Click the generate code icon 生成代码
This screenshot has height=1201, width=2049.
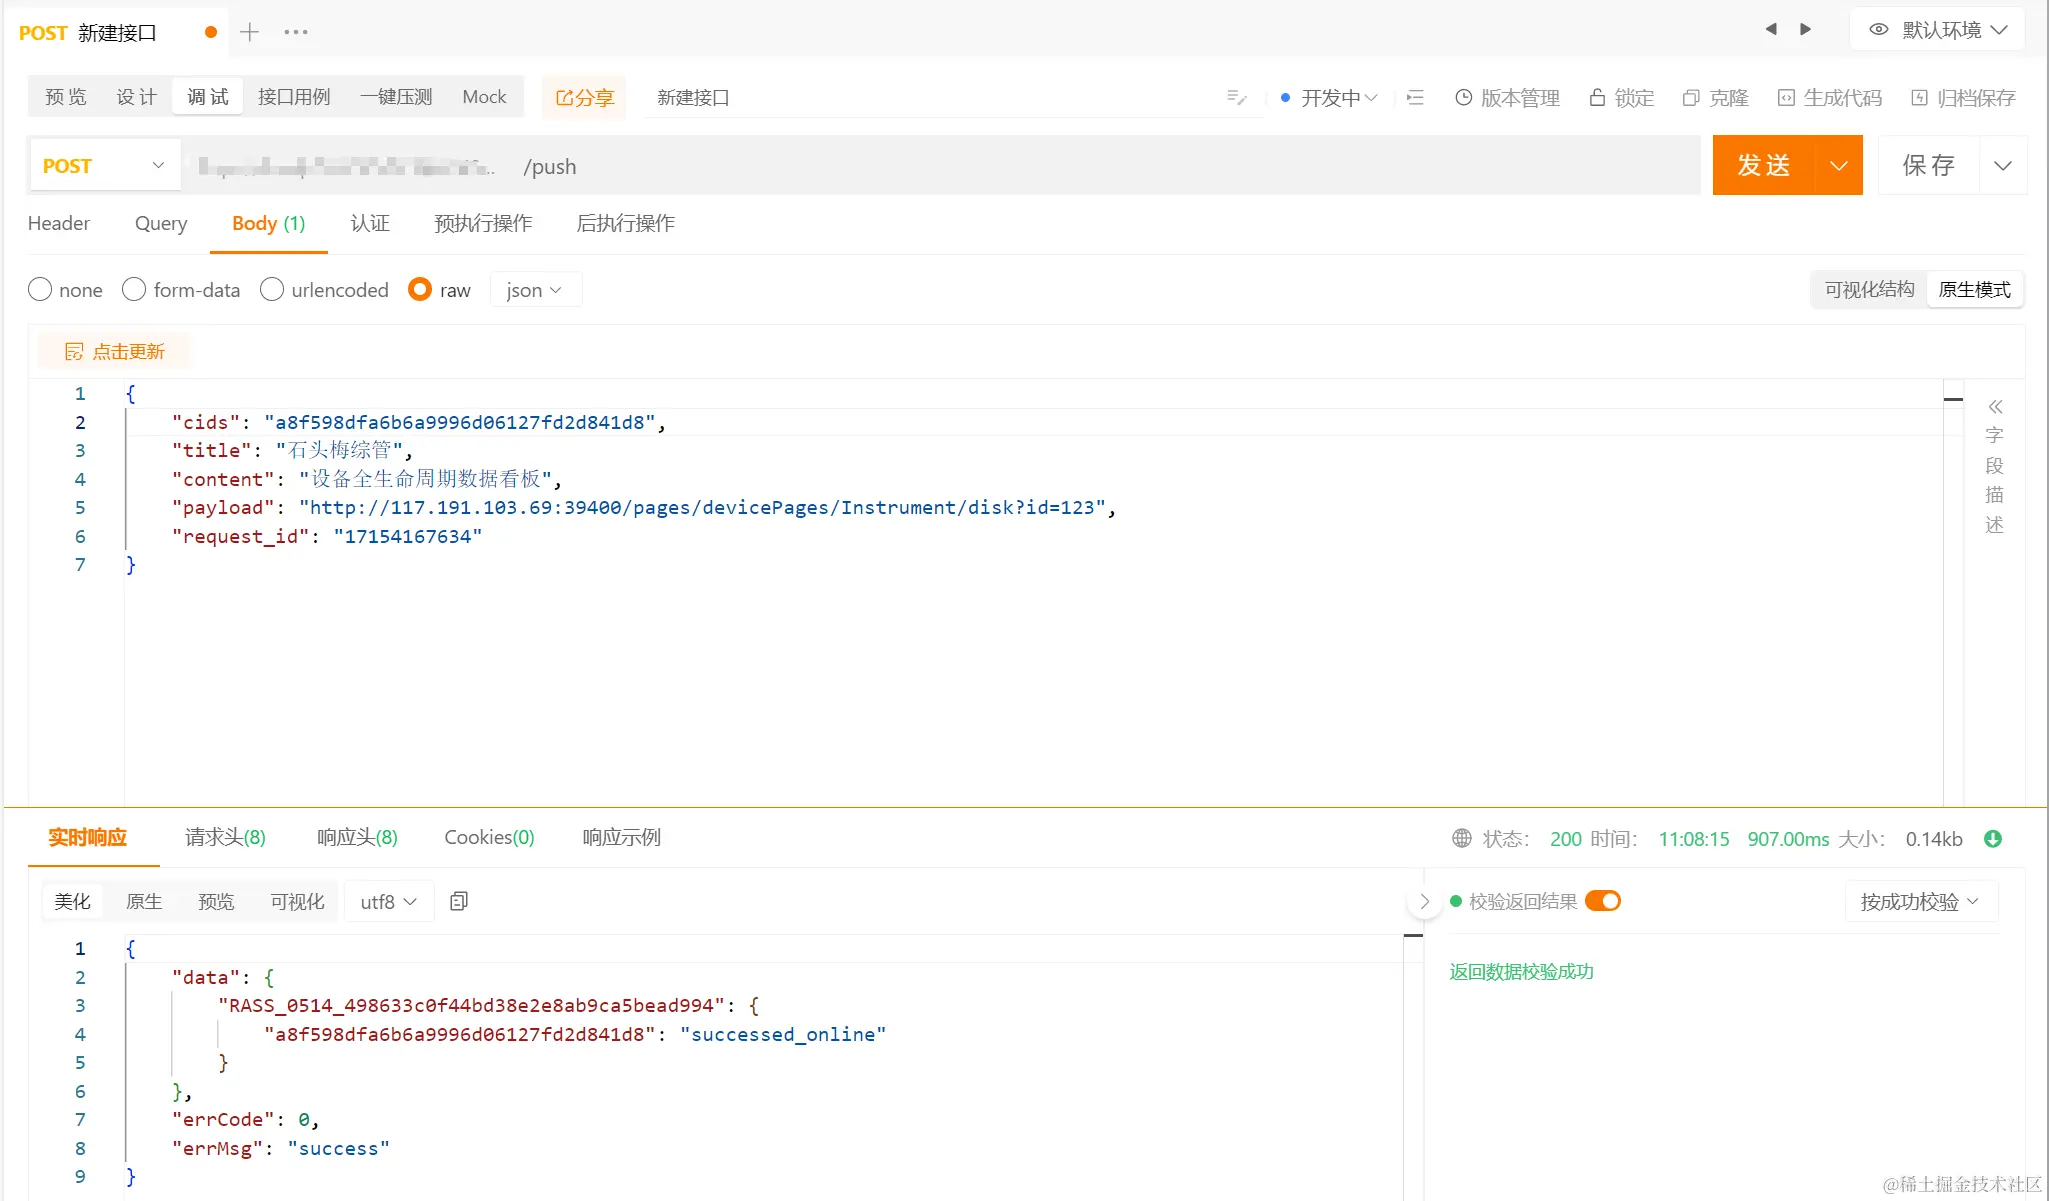coord(1786,98)
